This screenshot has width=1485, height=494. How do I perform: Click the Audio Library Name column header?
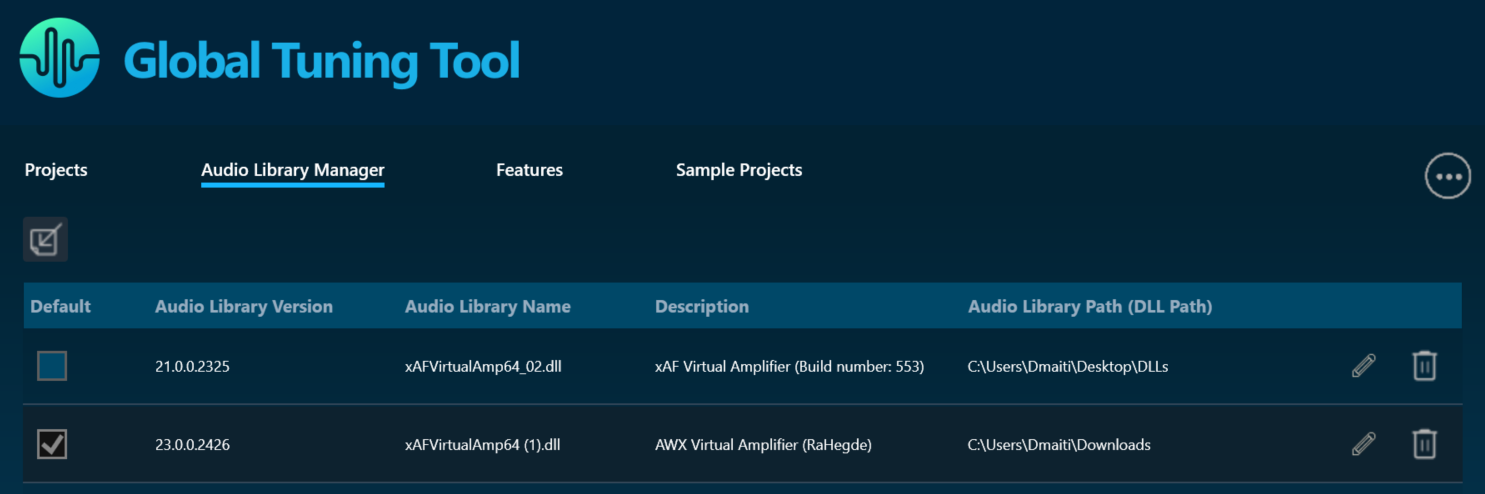488,306
